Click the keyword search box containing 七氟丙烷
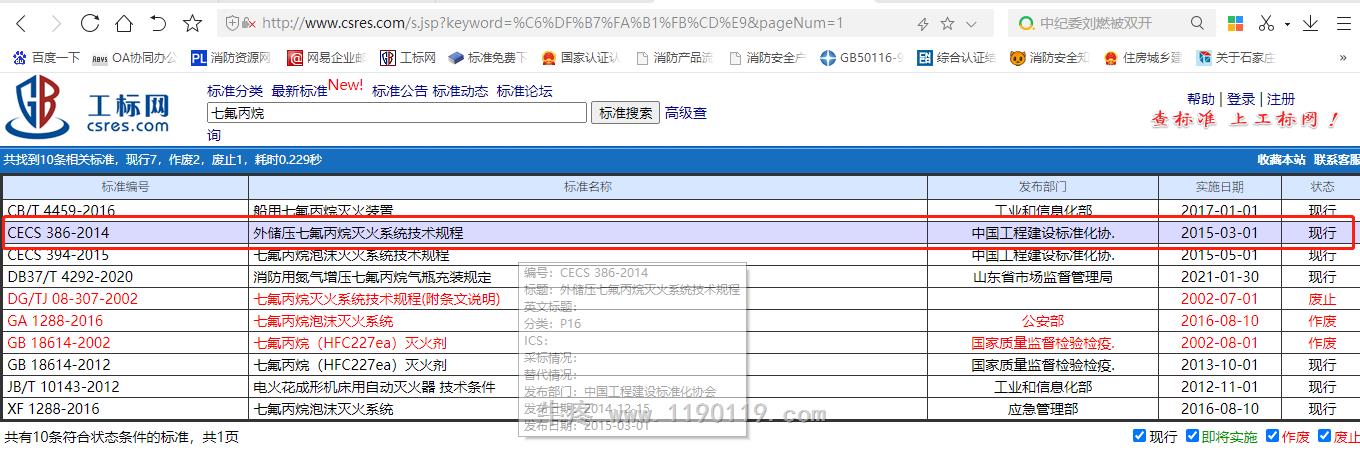1360x468 pixels. [x=396, y=113]
